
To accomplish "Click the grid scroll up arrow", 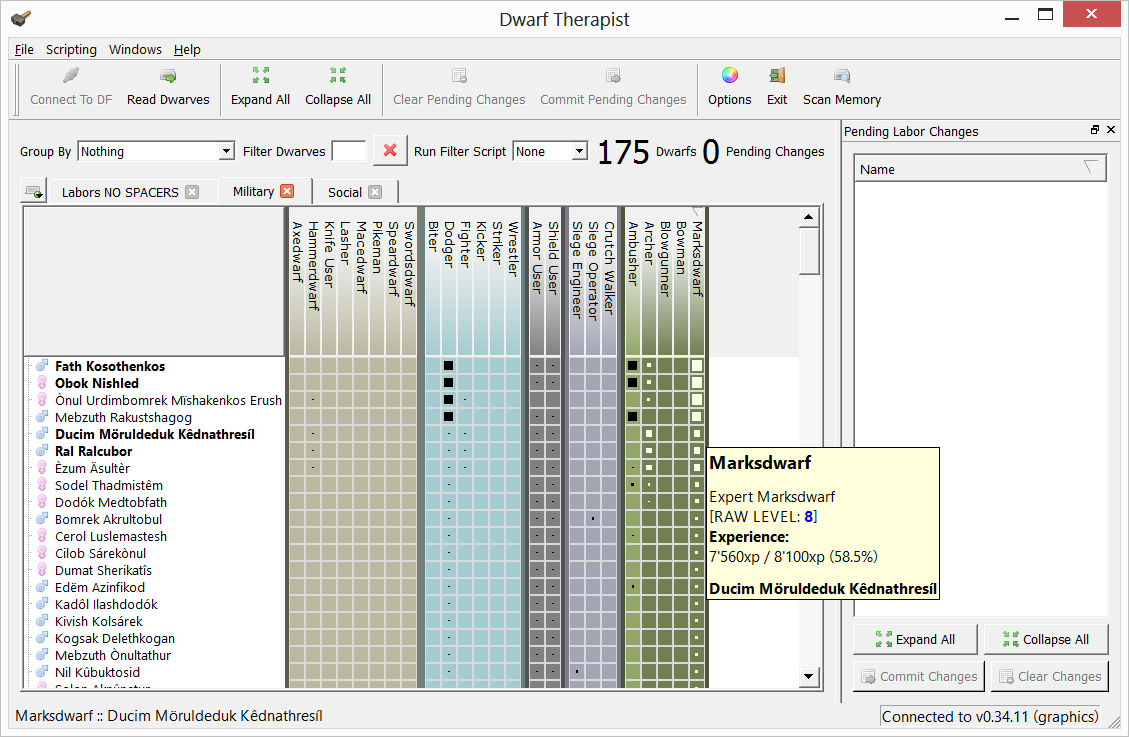I will coord(809,217).
